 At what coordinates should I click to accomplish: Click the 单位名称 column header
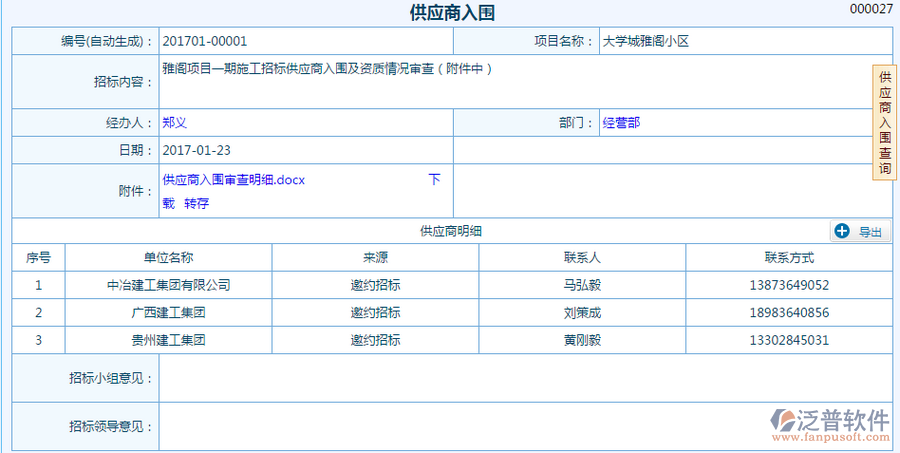(x=168, y=257)
